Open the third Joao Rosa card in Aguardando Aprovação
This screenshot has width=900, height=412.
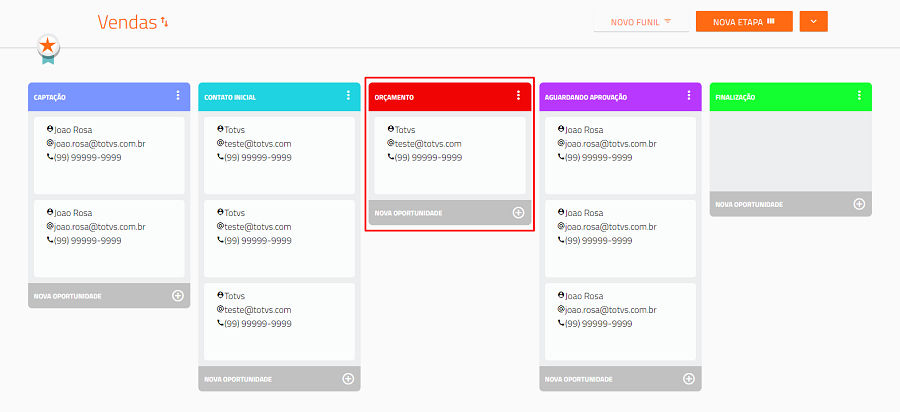(620, 322)
